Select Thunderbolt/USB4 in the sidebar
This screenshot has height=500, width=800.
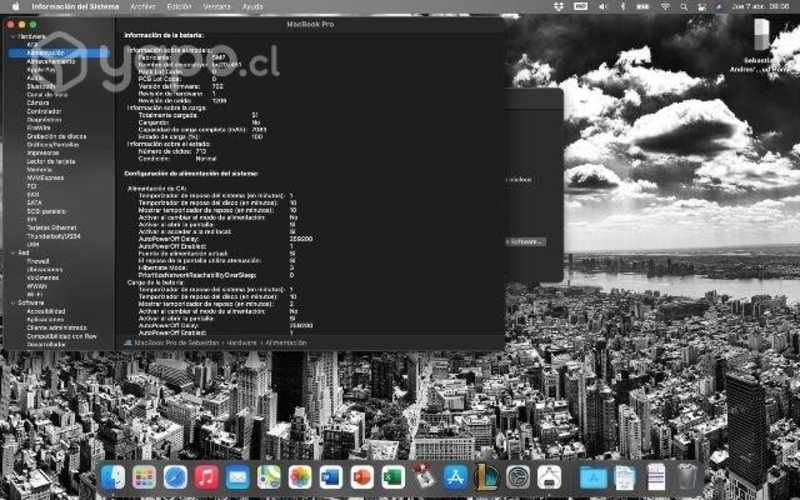[54, 236]
